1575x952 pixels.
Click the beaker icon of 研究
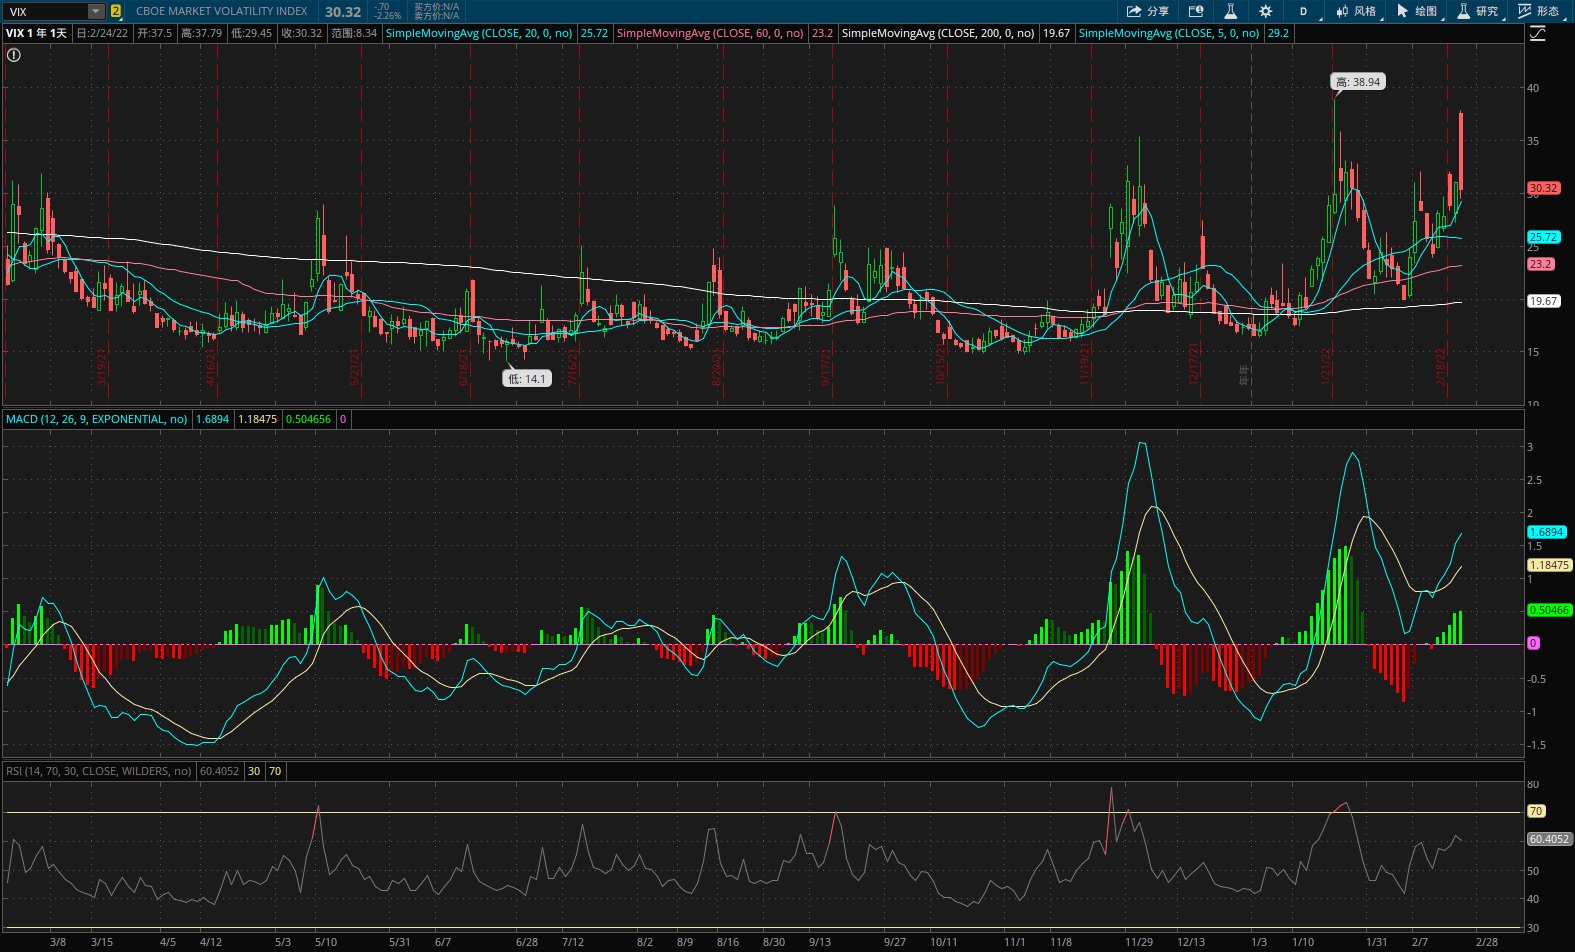1464,11
